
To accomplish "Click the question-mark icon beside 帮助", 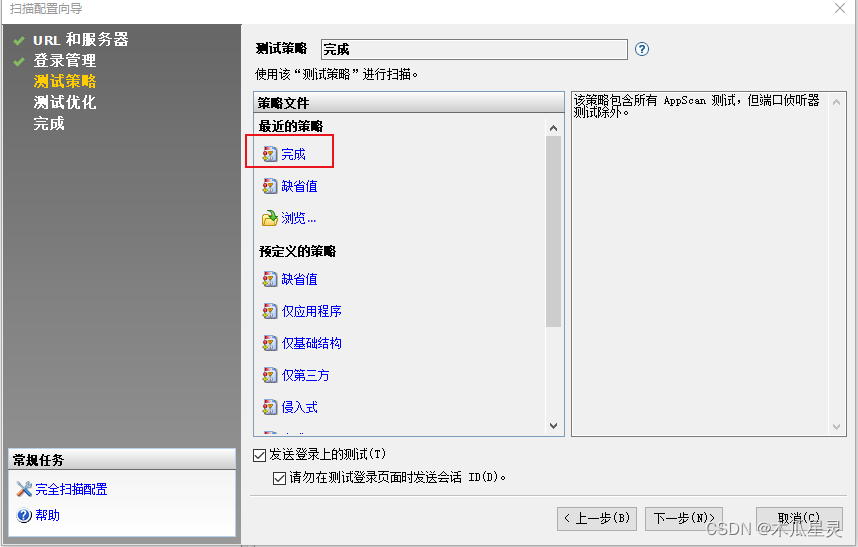I will click(24, 515).
